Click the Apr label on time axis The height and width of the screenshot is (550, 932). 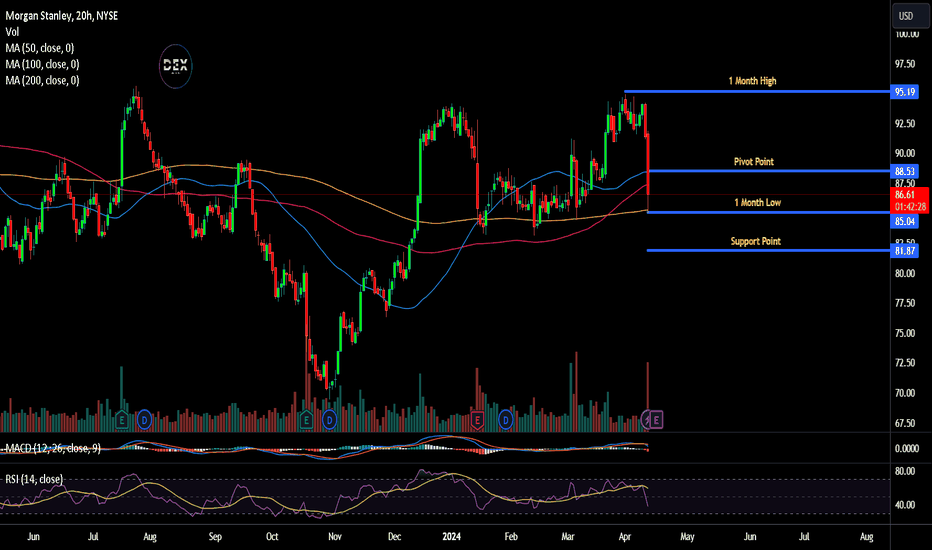[x=624, y=536]
